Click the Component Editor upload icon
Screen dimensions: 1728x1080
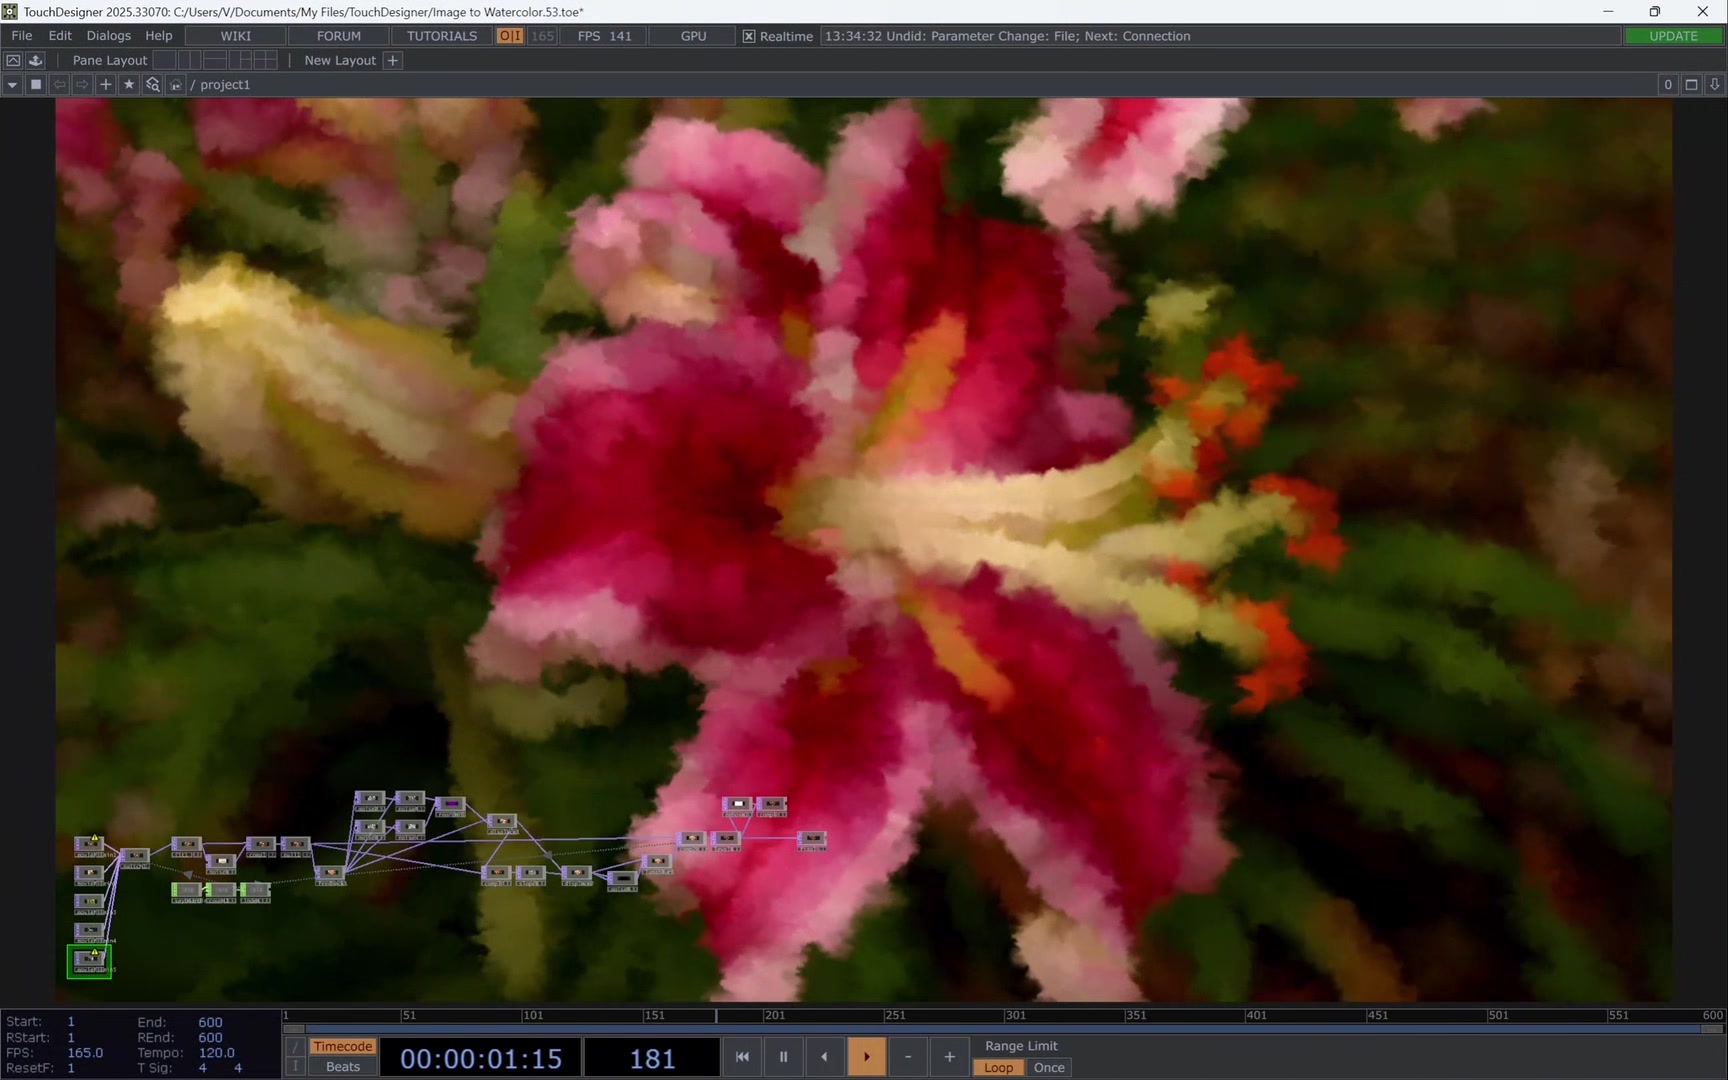point(35,60)
